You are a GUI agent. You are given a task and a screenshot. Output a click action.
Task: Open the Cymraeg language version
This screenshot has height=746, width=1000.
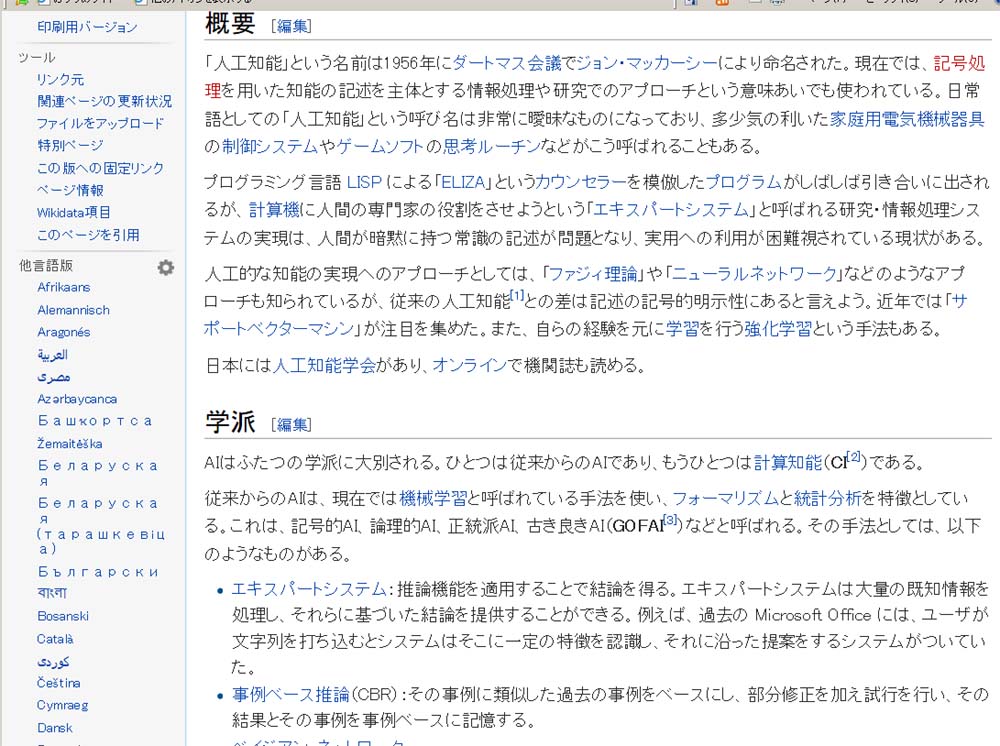click(62, 705)
